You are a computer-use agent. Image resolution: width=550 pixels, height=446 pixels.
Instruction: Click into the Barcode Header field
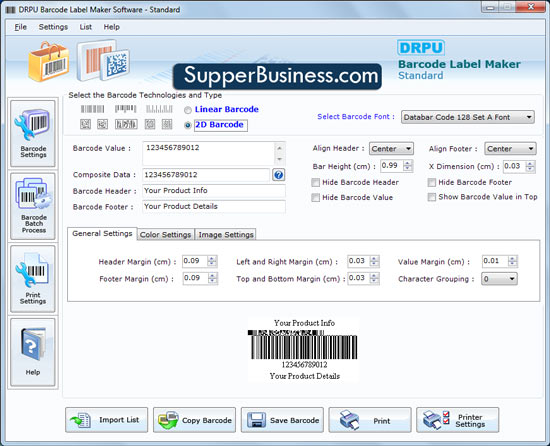pos(214,191)
